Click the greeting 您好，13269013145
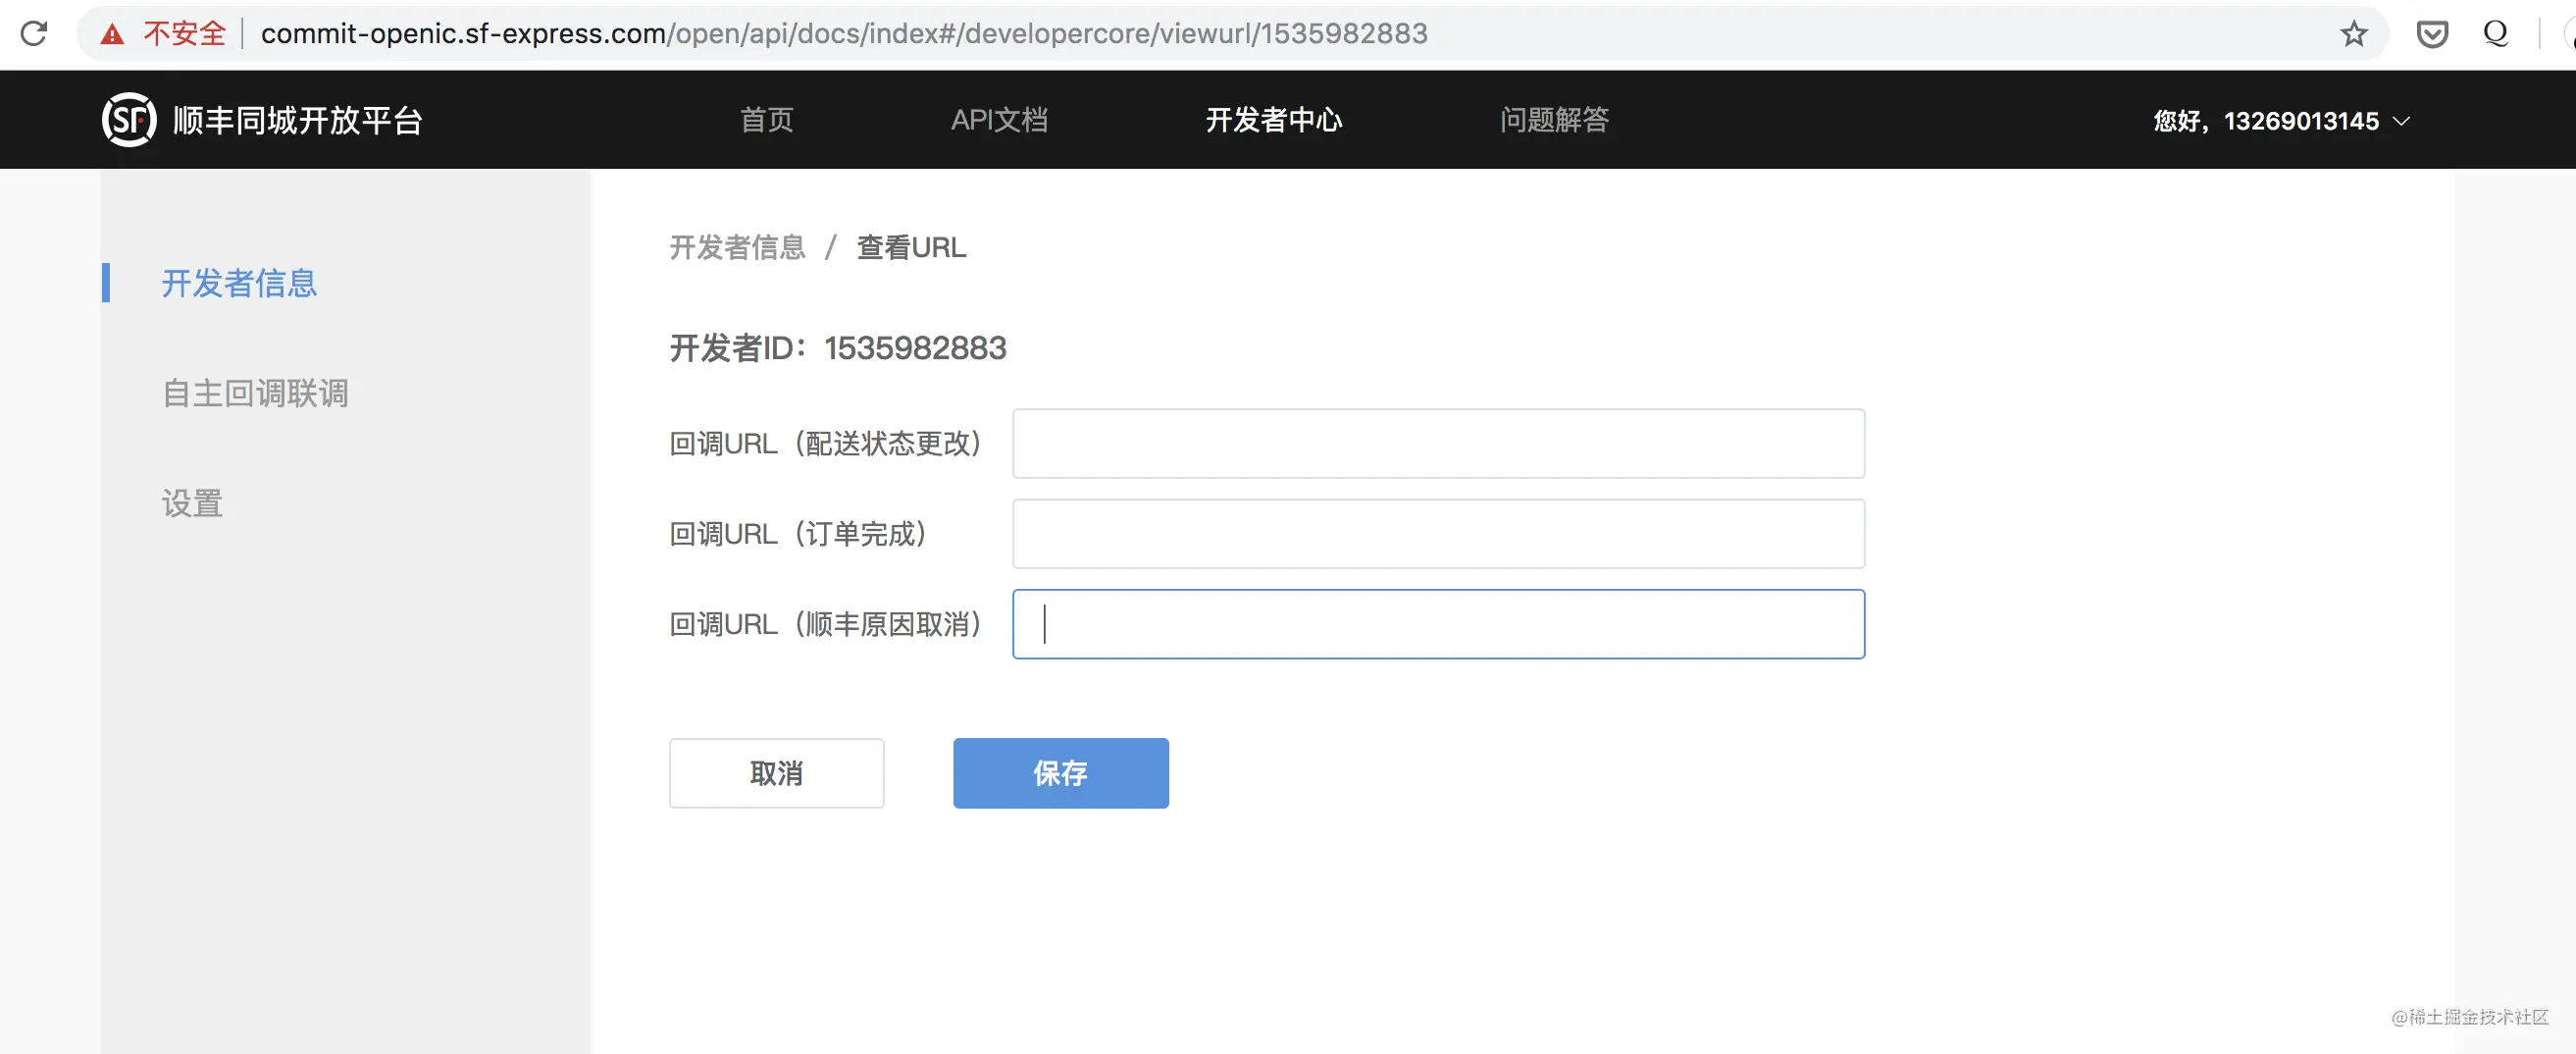The width and height of the screenshot is (2576, 1054). pos(2266,121)
